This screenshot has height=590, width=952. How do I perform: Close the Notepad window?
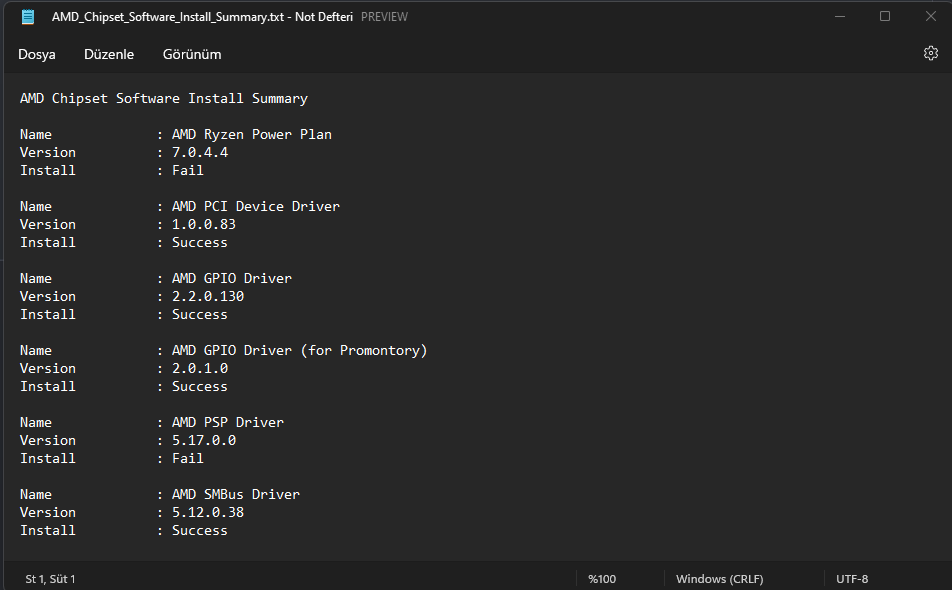929,17
